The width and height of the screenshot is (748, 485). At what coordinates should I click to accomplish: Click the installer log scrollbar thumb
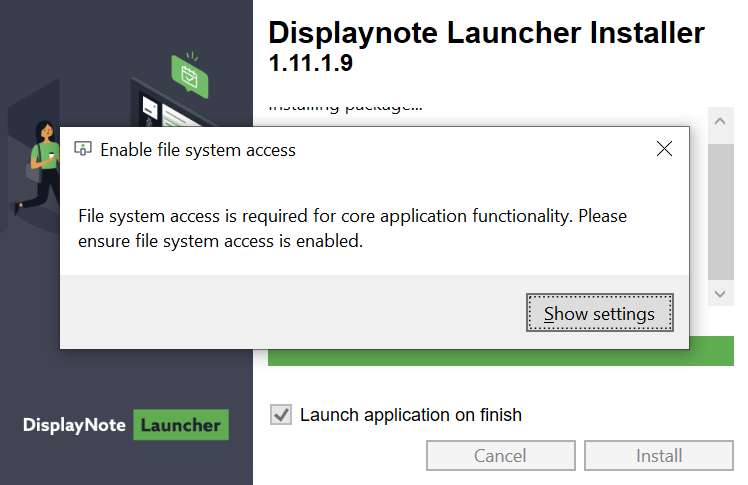click(720, 212)
